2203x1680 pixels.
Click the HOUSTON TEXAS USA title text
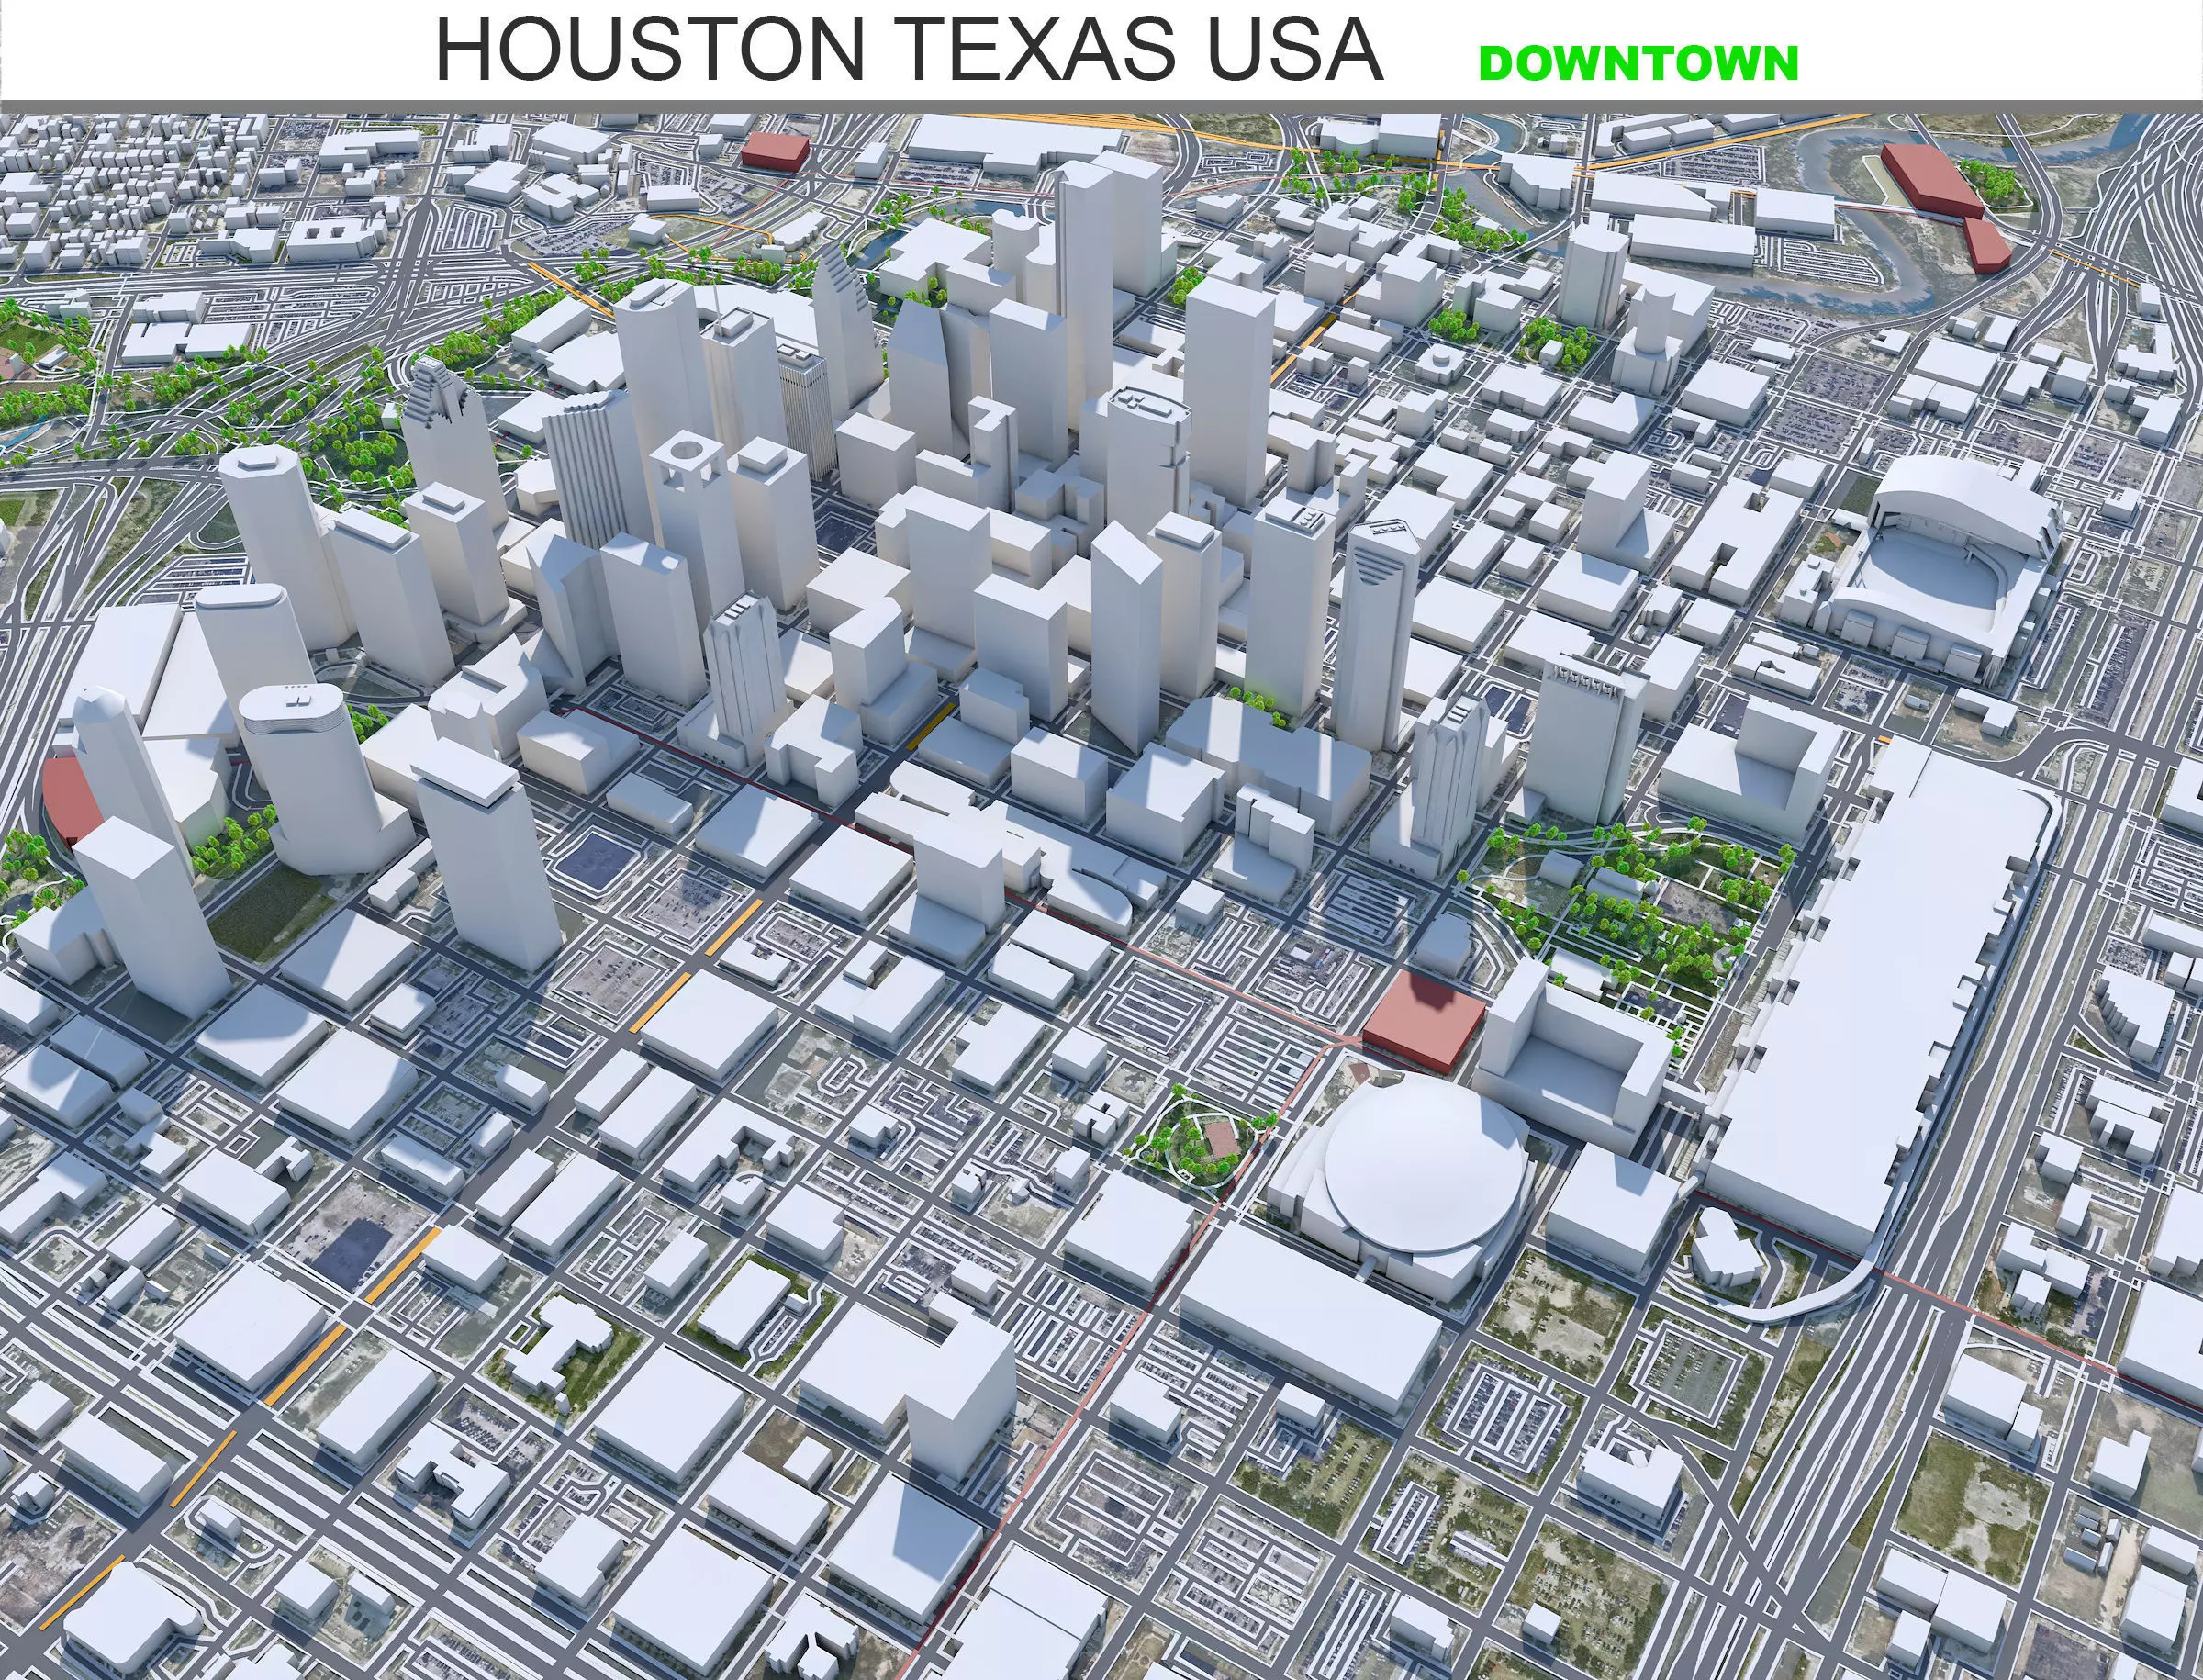(x=908, y=50)
